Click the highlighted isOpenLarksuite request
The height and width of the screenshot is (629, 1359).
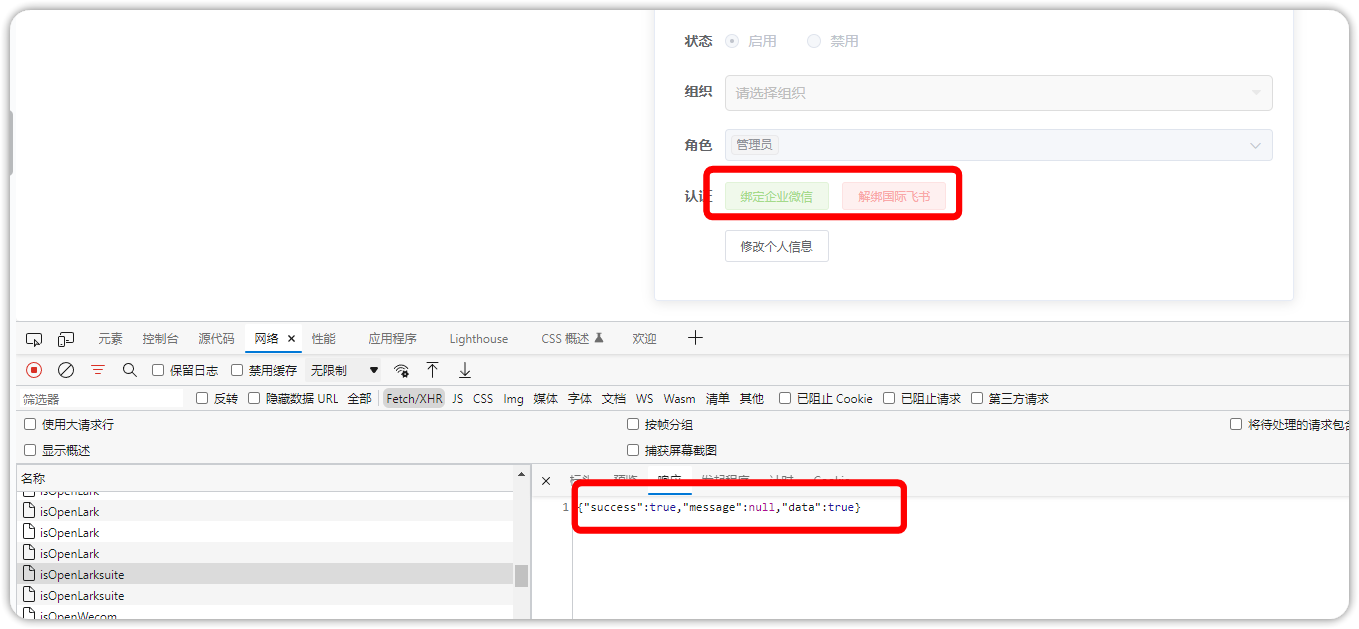[265, 574]
